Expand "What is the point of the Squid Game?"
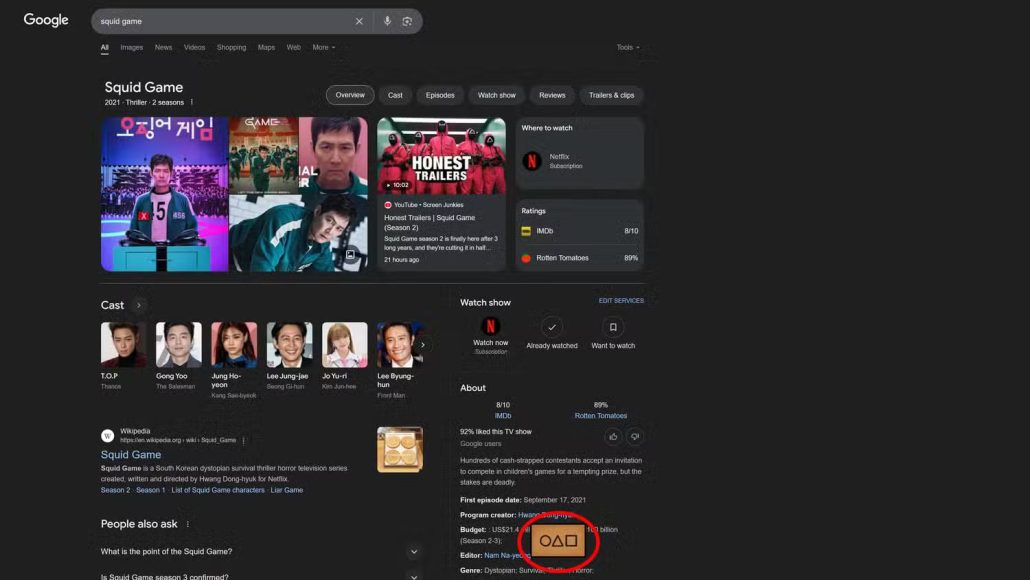1030x580 pixels. [414, 552]
